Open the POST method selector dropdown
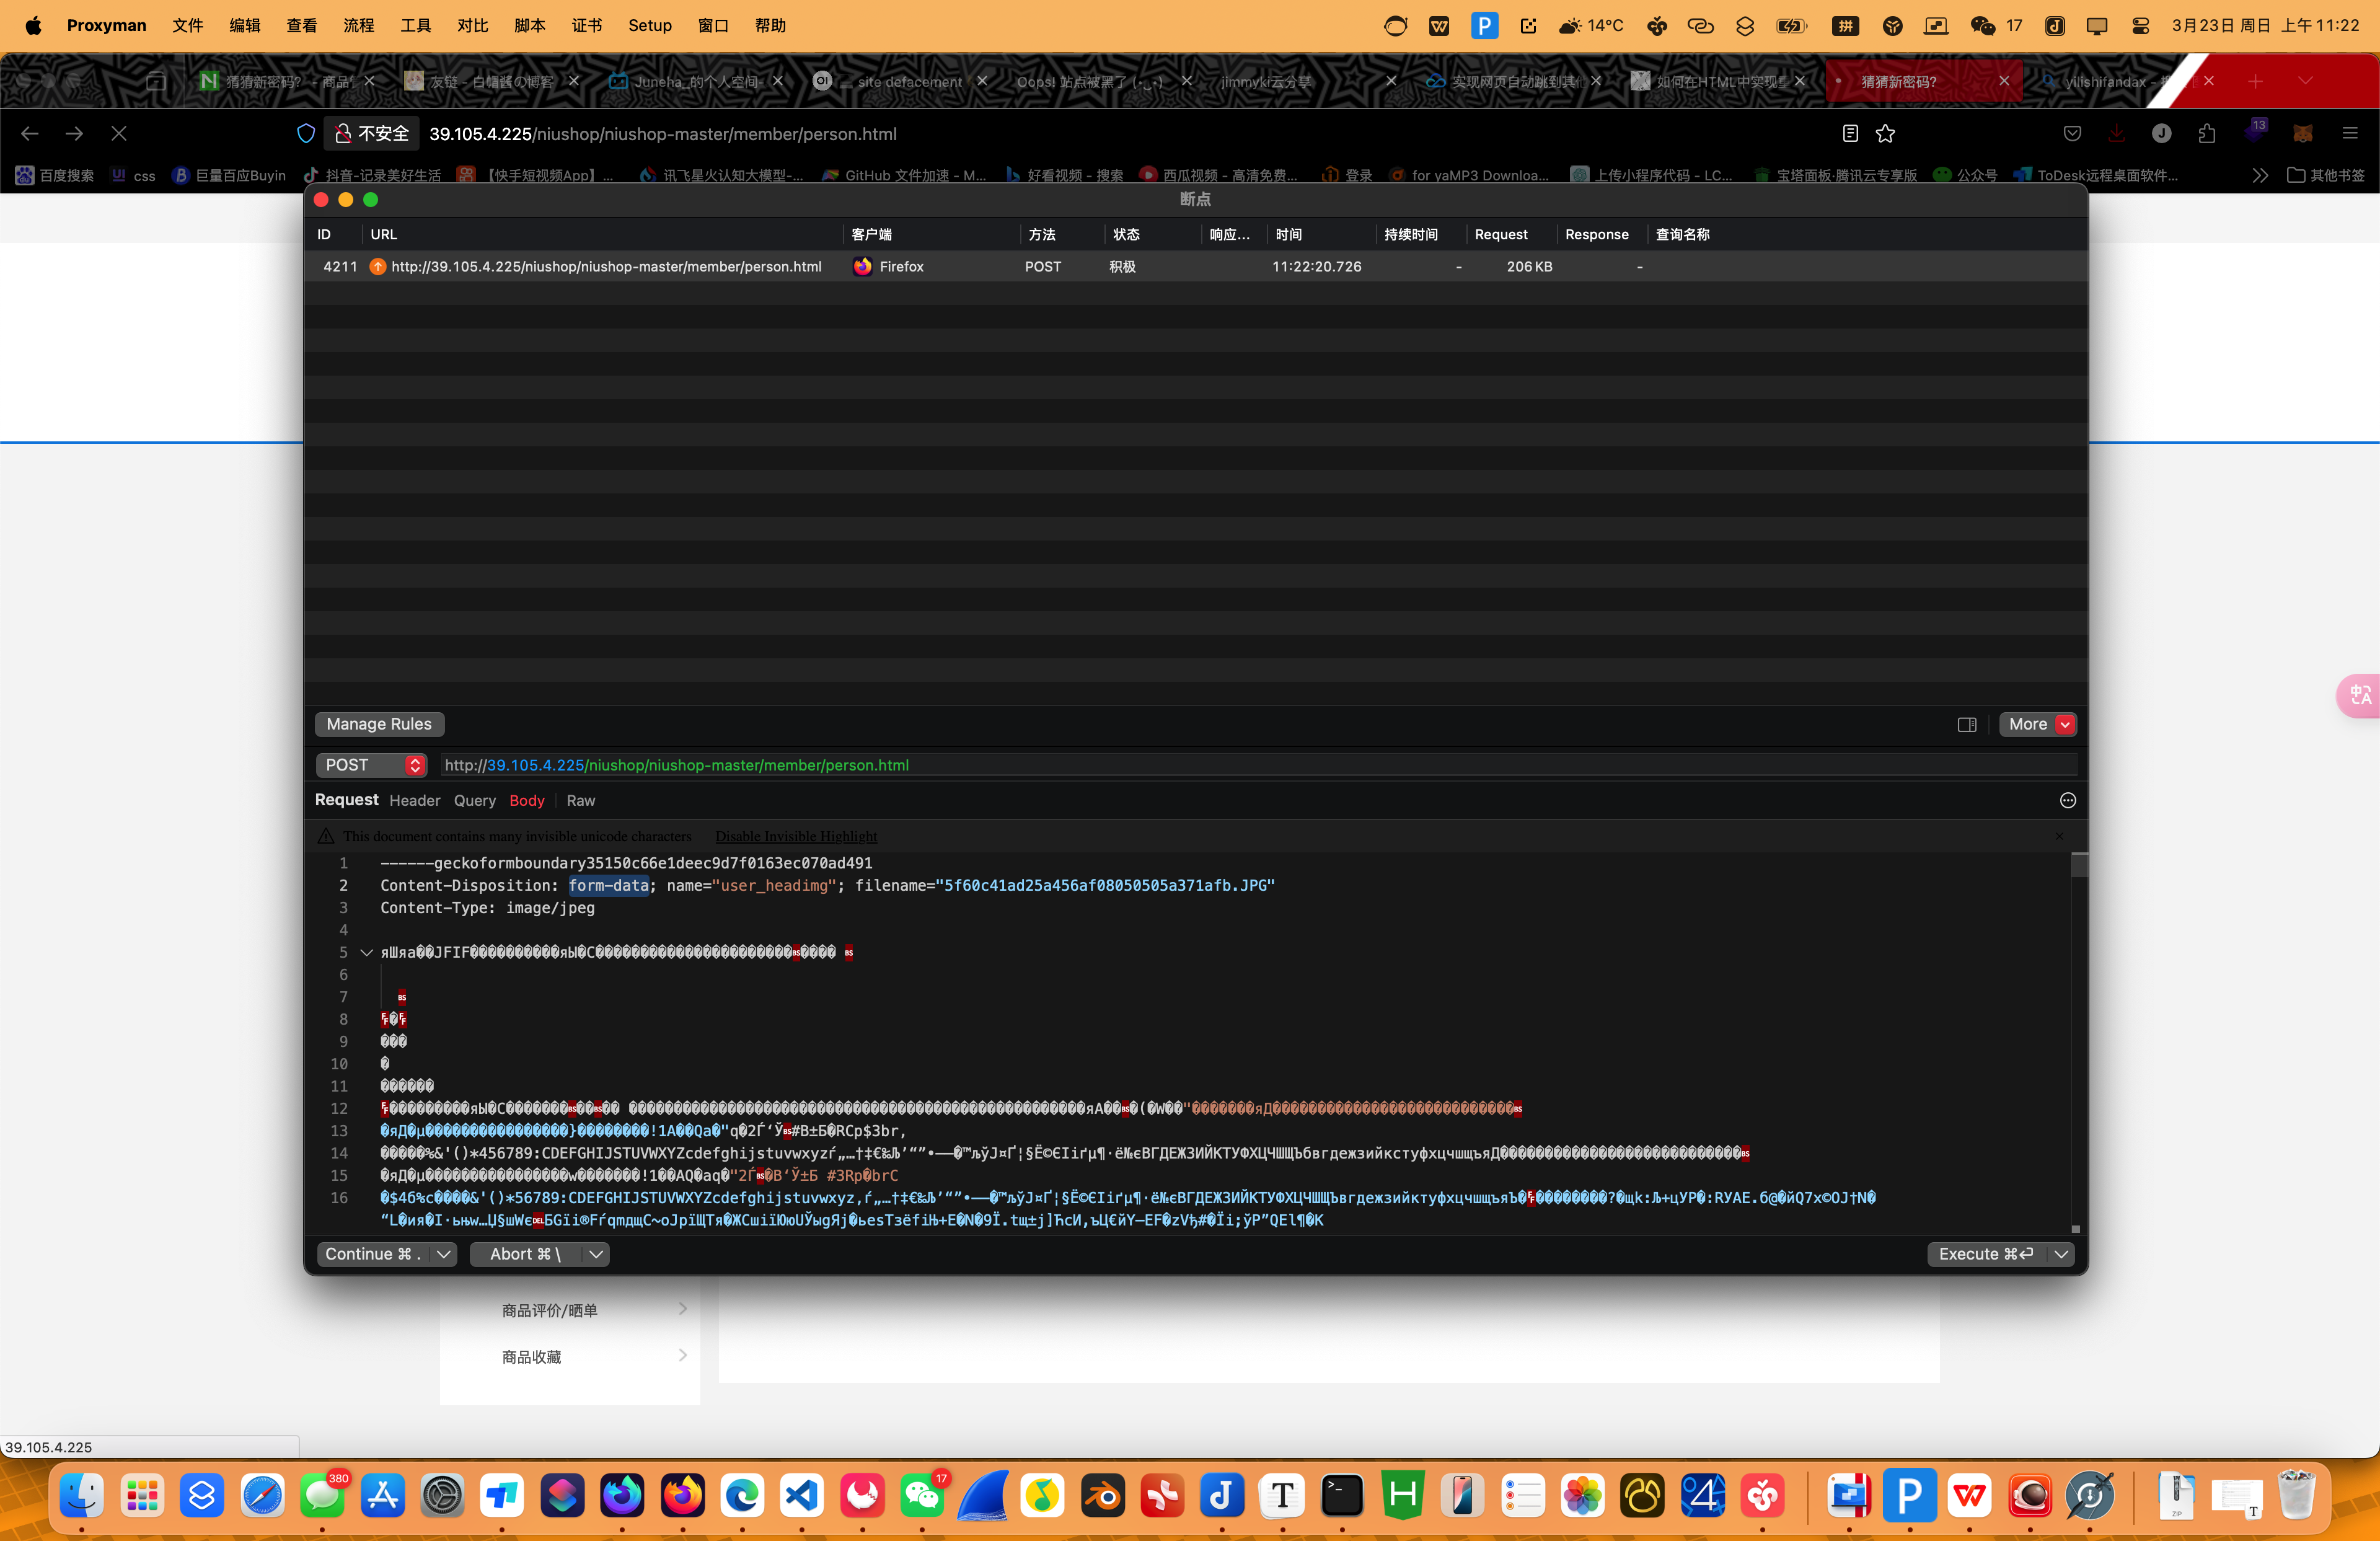 (372, 765)
